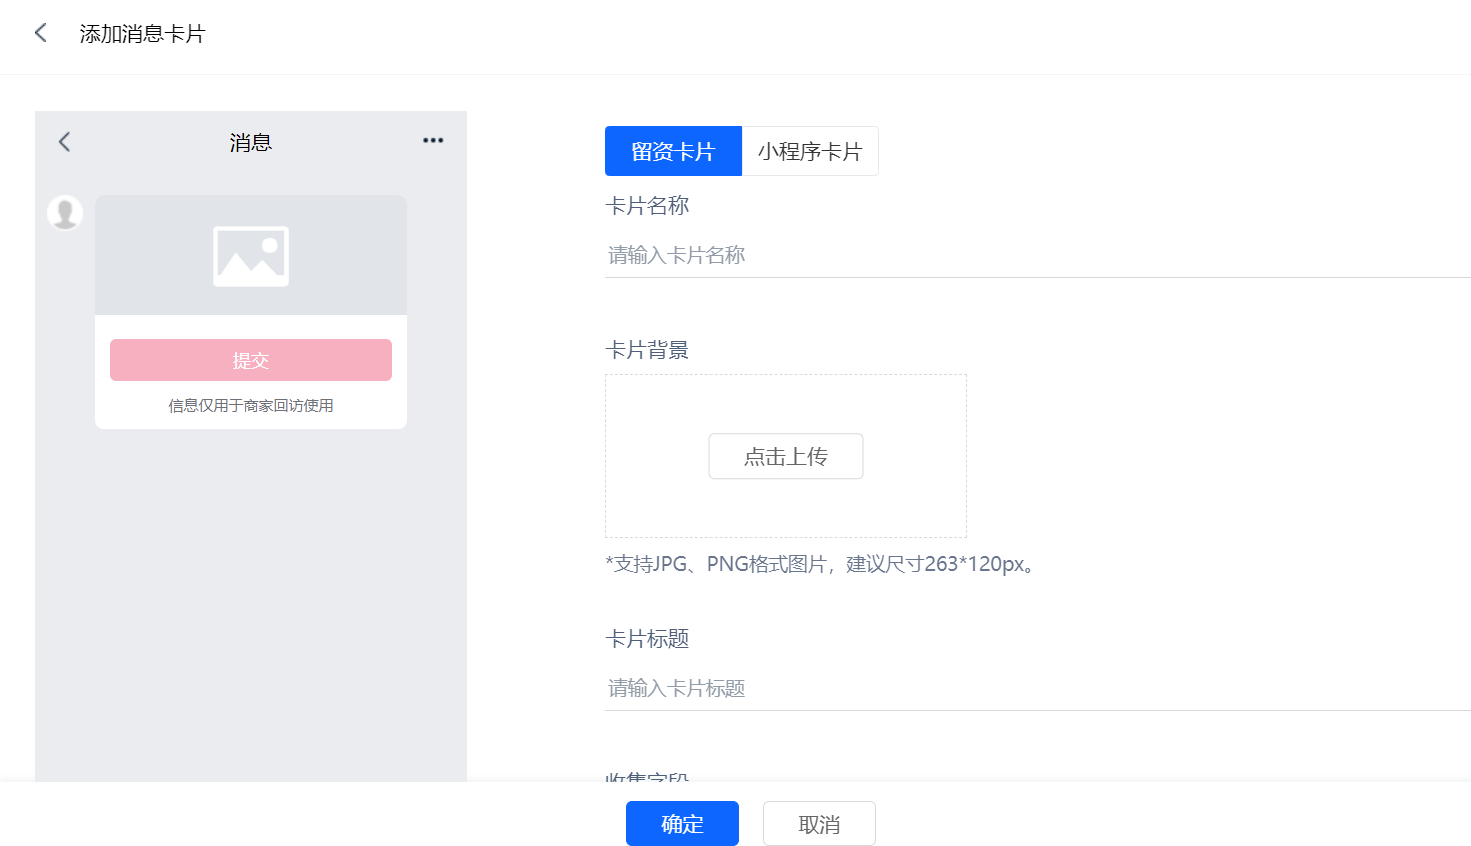Screen dimensions: 1471x846
Task: Select the 留资卡片 tab
Action: click(x=673, y=151)
